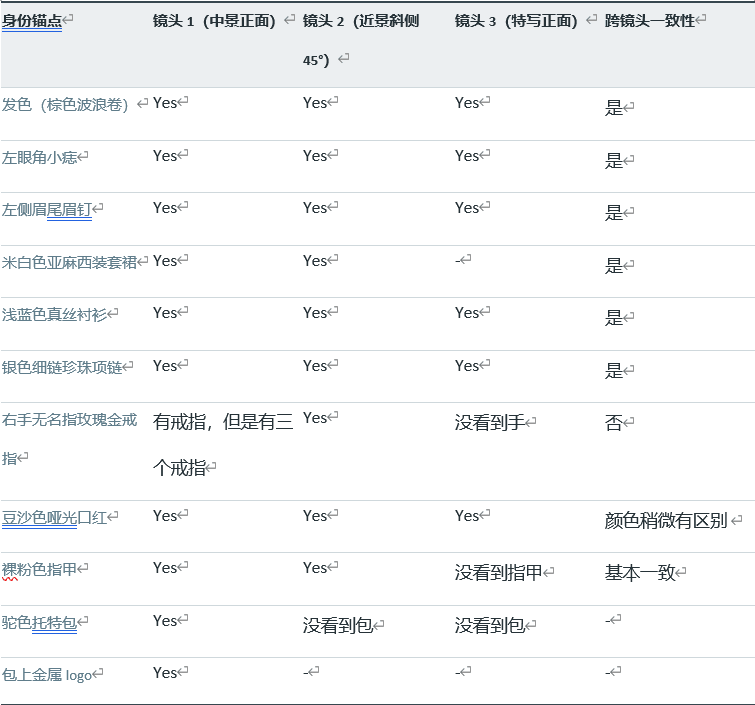755x705 pixels.
Task: Select the 镜头 2 (近景斜侧 45°) column header
Action: click(x=361, y=40)
